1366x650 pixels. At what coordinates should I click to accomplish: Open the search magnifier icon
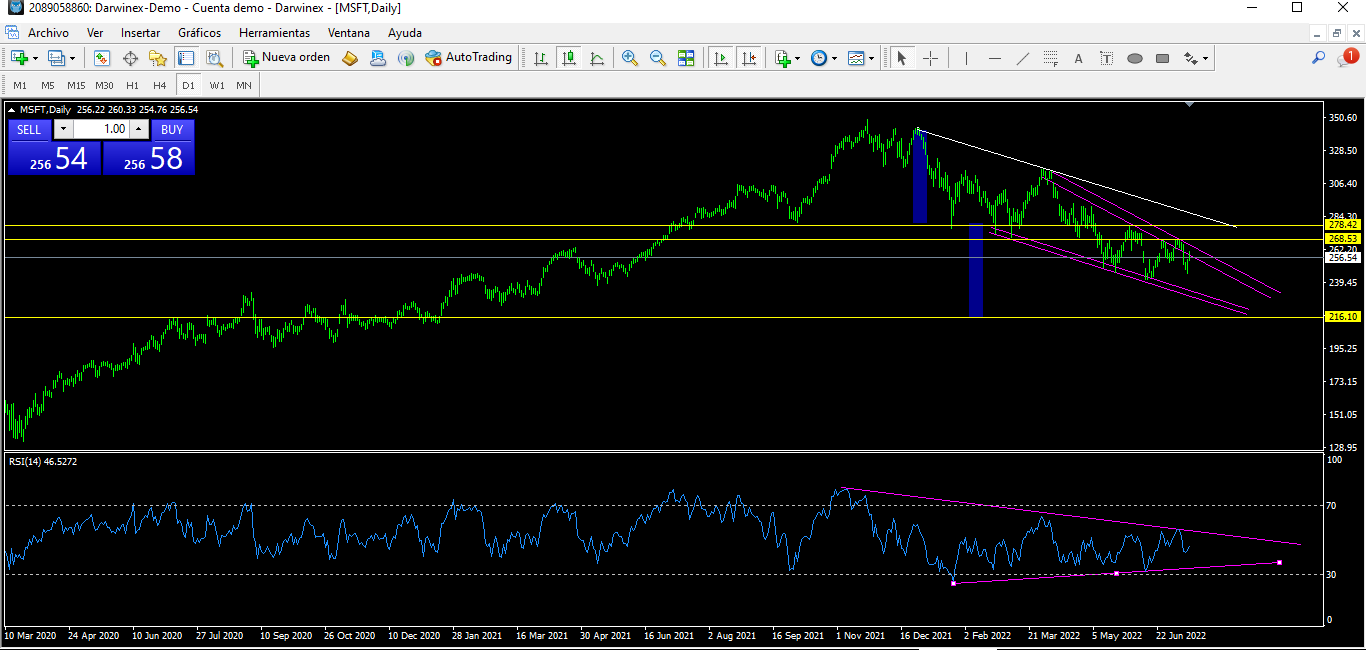tap(1319, 58)
